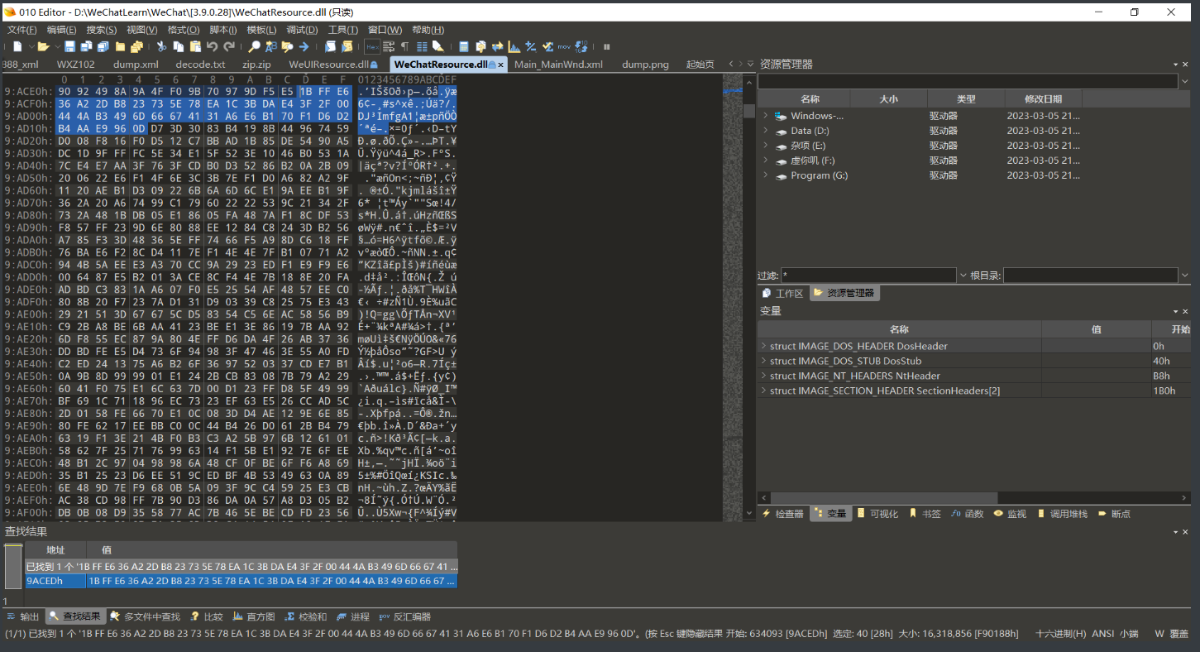Switch to the WeUIResource.dll tab

point(332,64)
